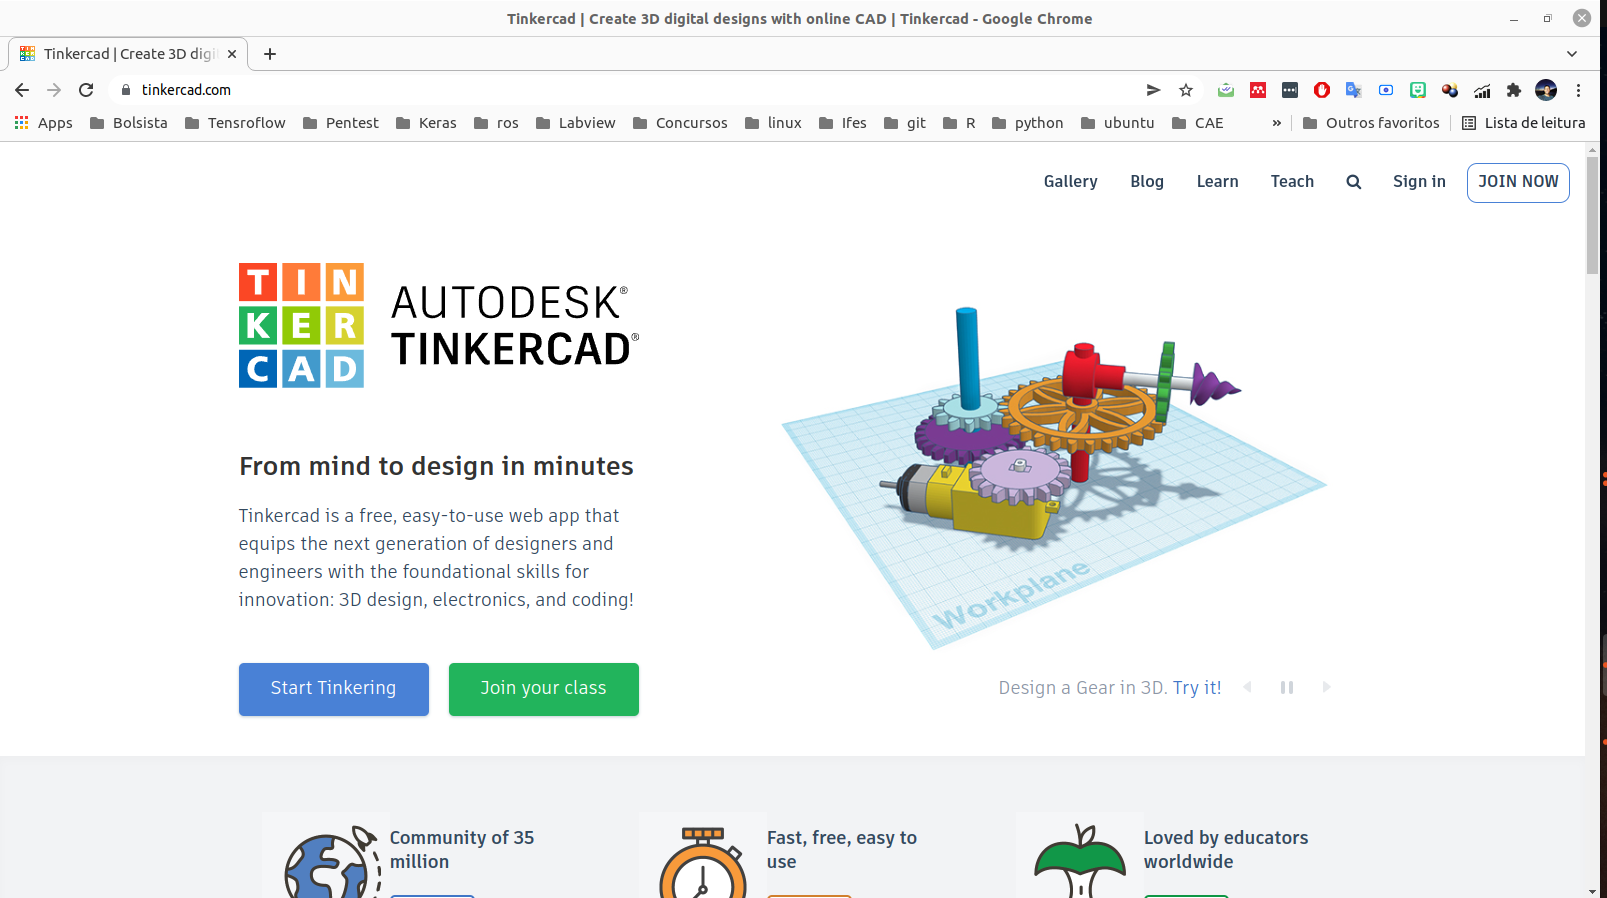Open the search magnifier on Tinkercad
This screenshot has height=898, width=1607.
coord(1353,182)
